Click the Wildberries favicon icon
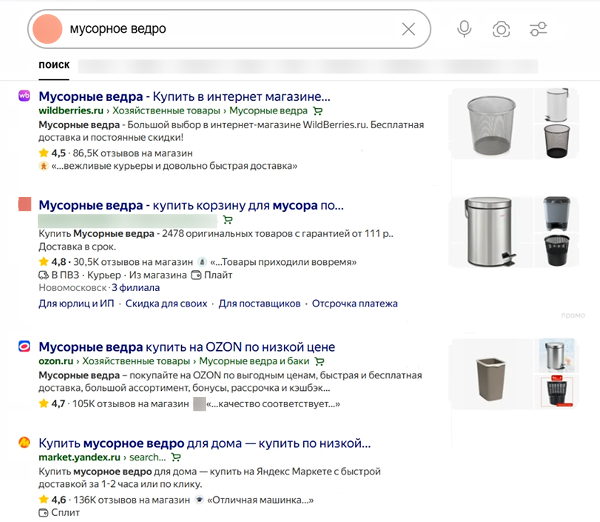 (25, 94)
